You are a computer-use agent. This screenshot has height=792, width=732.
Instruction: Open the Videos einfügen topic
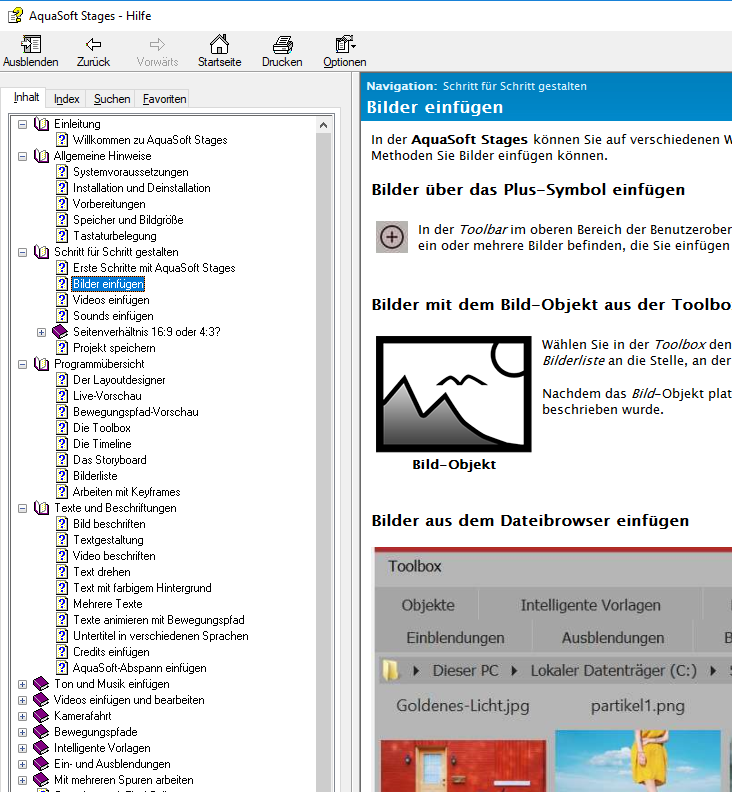pos(111,300)
